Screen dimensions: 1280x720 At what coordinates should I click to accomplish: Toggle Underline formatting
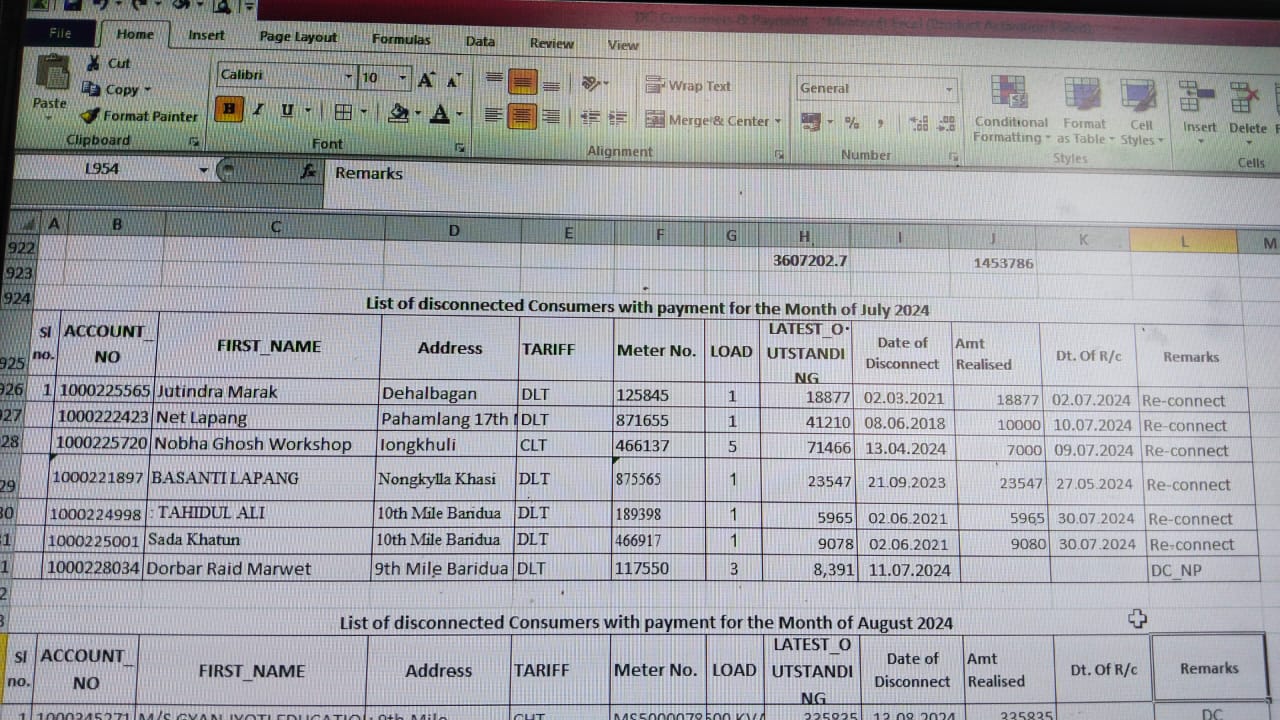pyautogui.click(x=287, y=110)
